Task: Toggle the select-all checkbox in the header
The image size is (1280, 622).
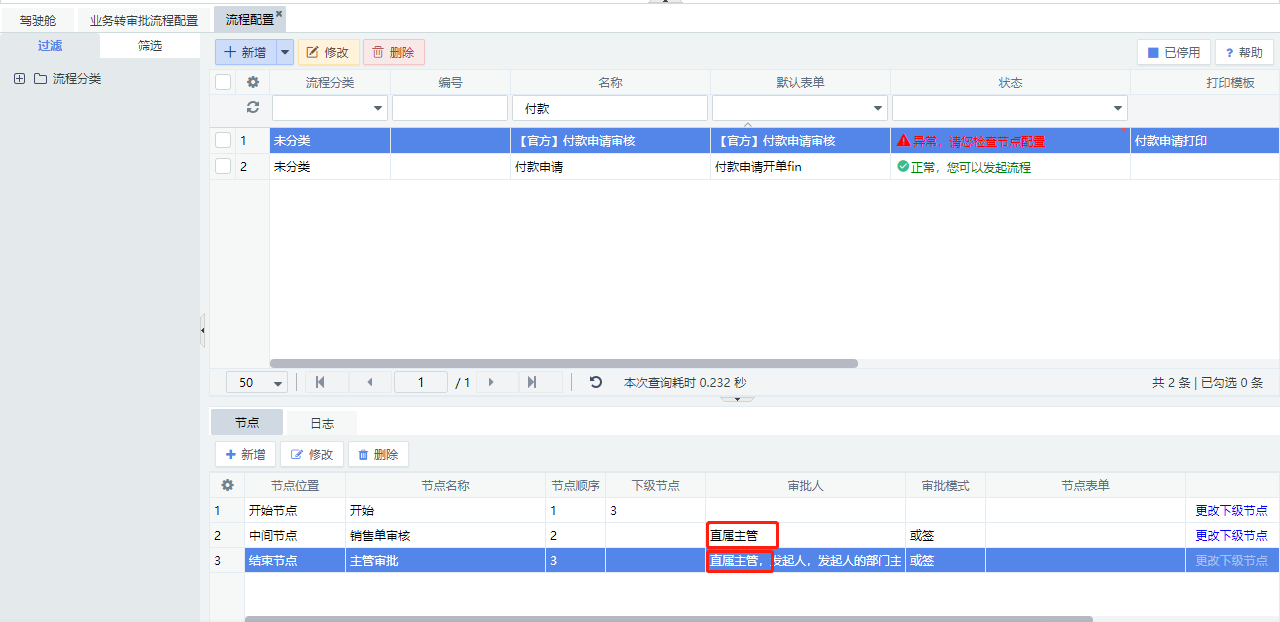Action: [223, 83]
